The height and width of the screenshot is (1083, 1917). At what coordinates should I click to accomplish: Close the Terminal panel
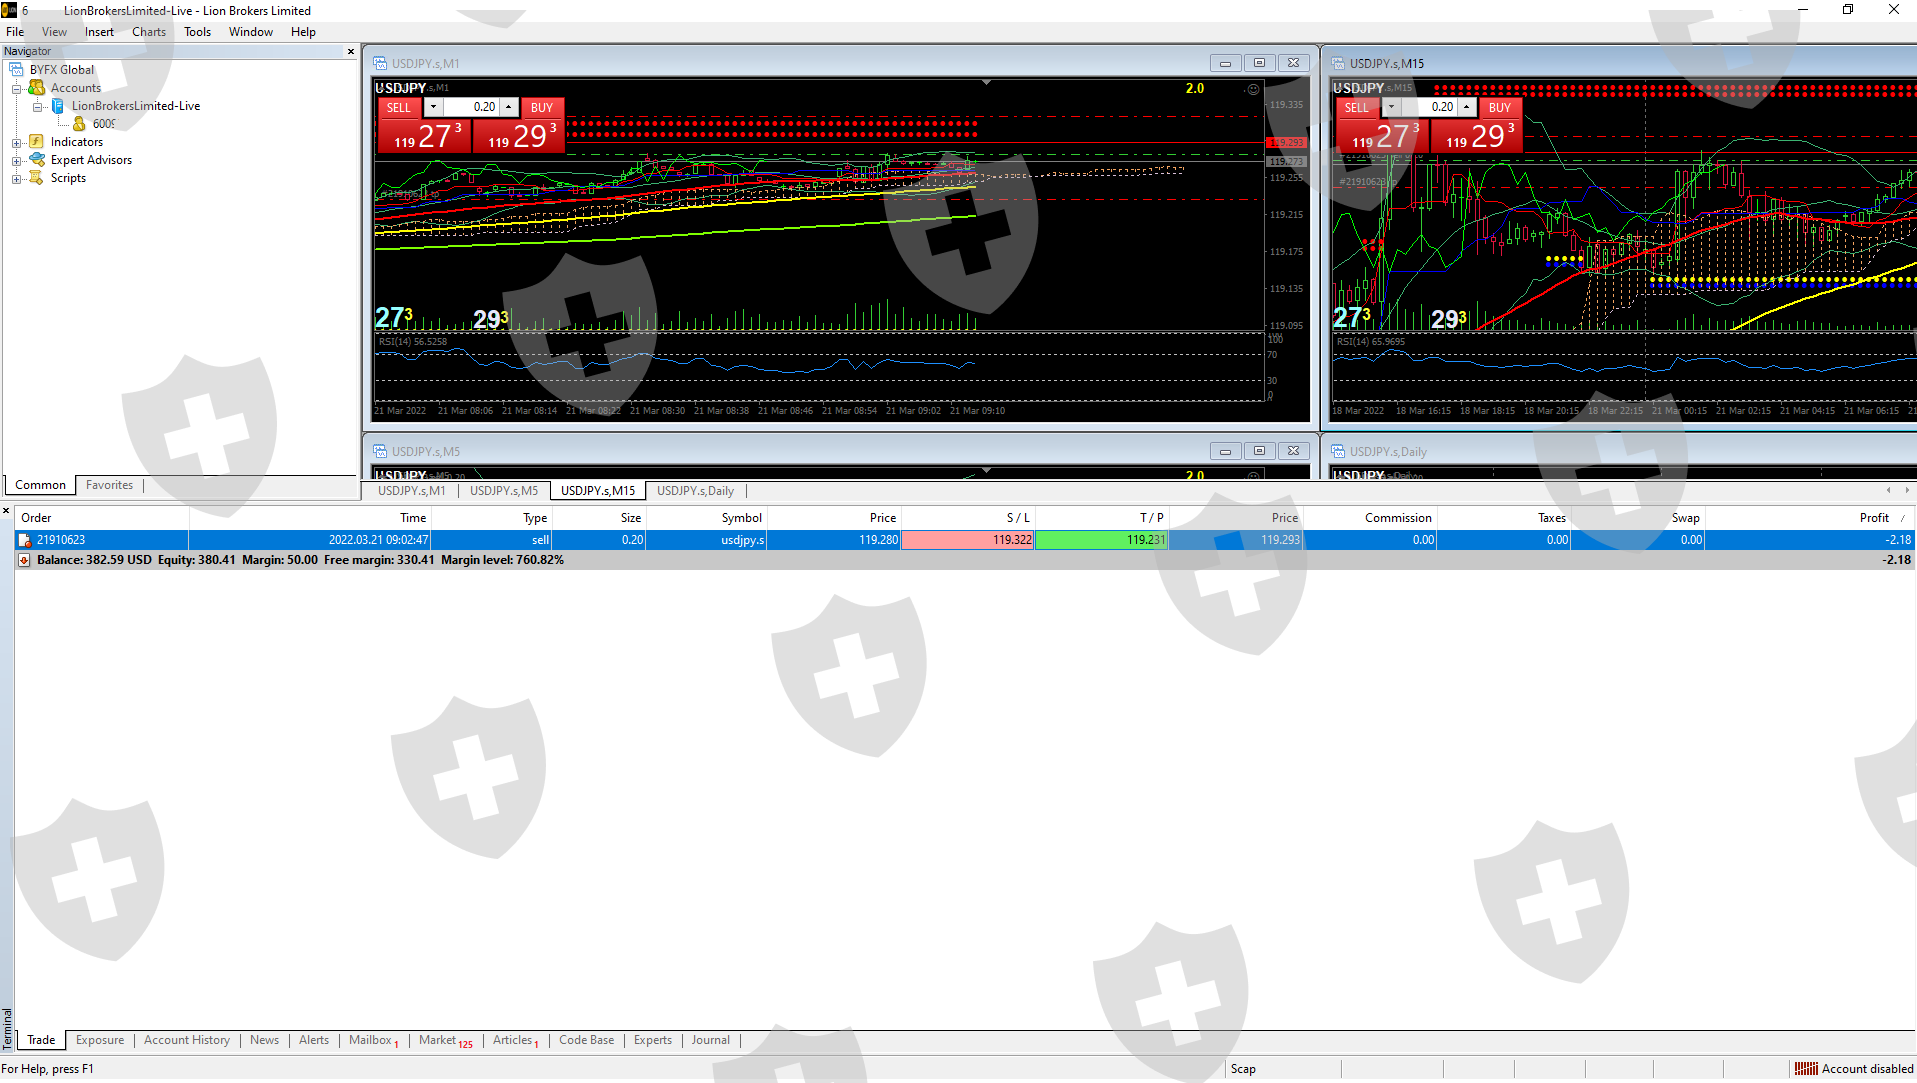6,511
